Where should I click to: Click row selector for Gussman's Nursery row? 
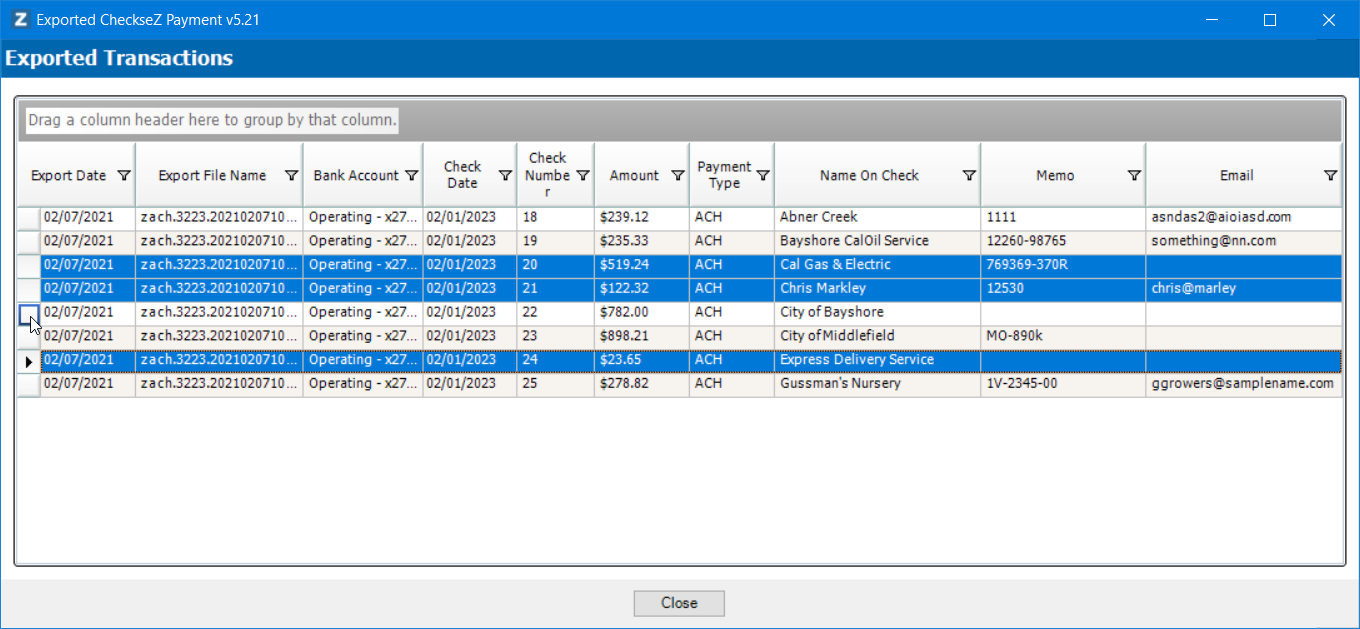29,384
